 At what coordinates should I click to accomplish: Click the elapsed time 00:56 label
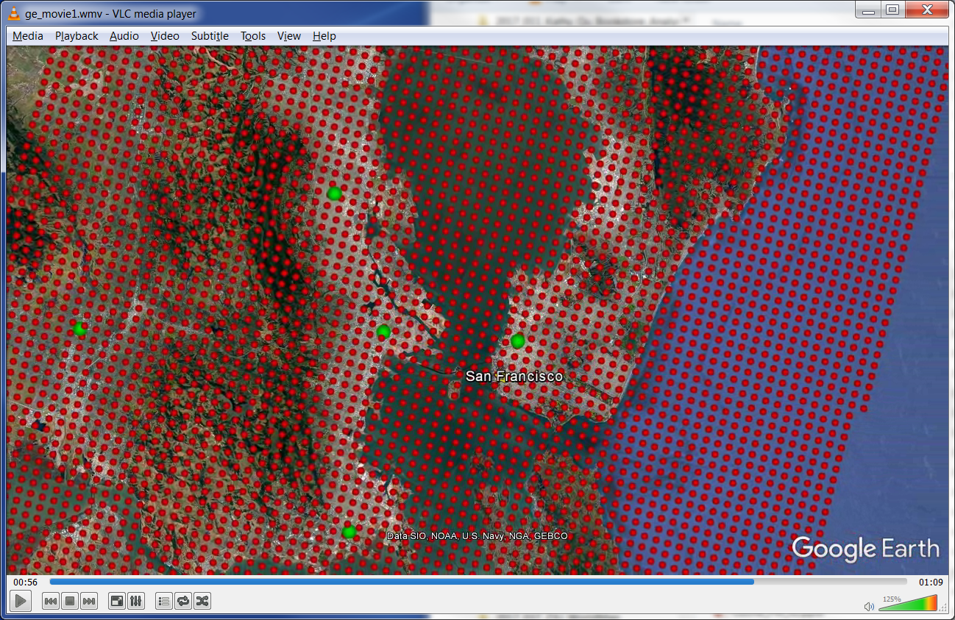click(x=26, y=582)
